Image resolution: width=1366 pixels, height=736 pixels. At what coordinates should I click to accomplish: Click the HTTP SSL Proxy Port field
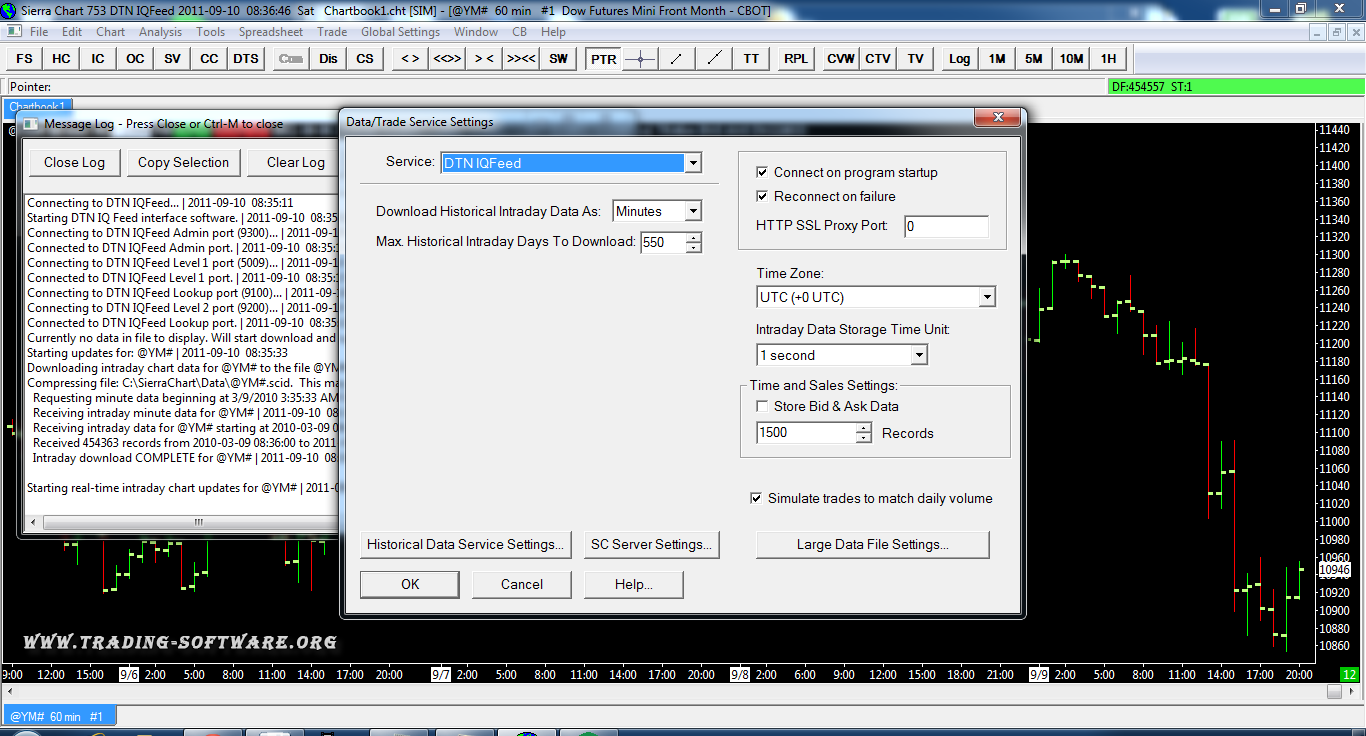pyautogui.click(x=945, y=226)
